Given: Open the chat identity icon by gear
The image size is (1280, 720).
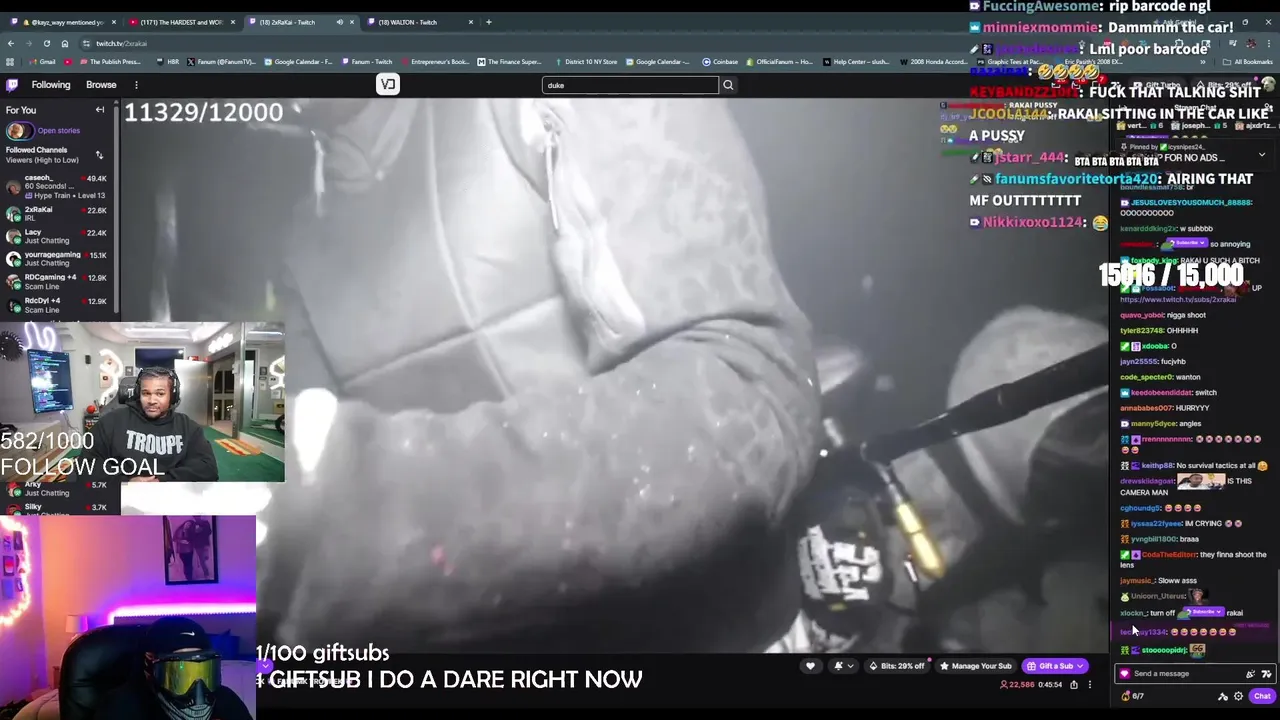Looking at the screenshot, I should [x=1222, y=696].
